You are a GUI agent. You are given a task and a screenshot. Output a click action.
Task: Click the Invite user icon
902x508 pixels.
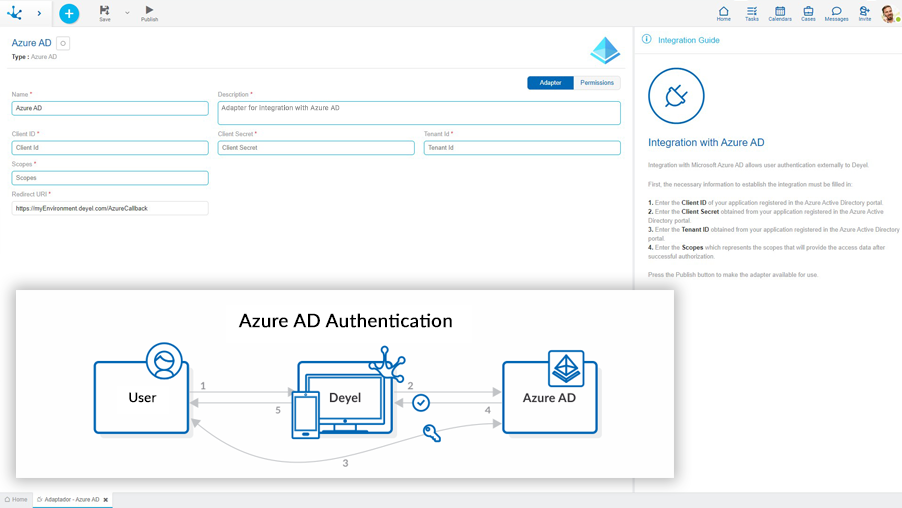pos(865,13)
